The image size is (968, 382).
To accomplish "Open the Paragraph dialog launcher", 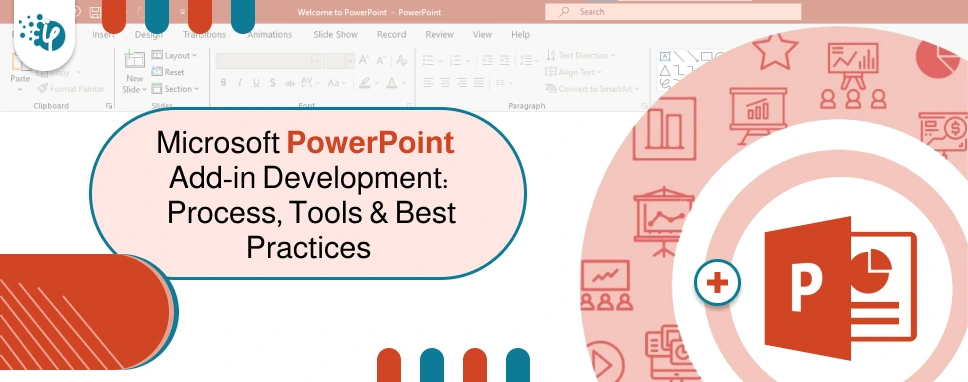I will click(645, 106).
